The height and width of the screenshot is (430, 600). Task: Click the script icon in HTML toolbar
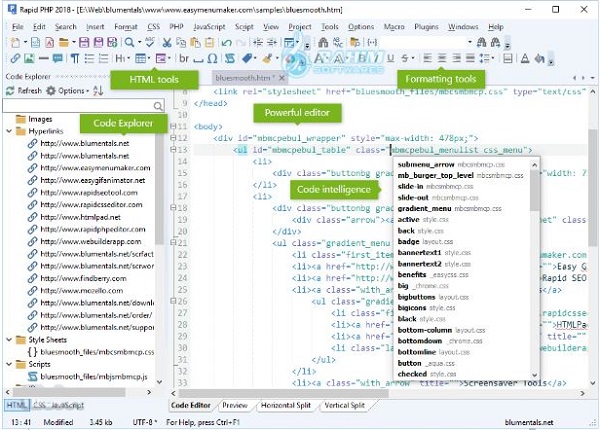[x=230, y=59]
